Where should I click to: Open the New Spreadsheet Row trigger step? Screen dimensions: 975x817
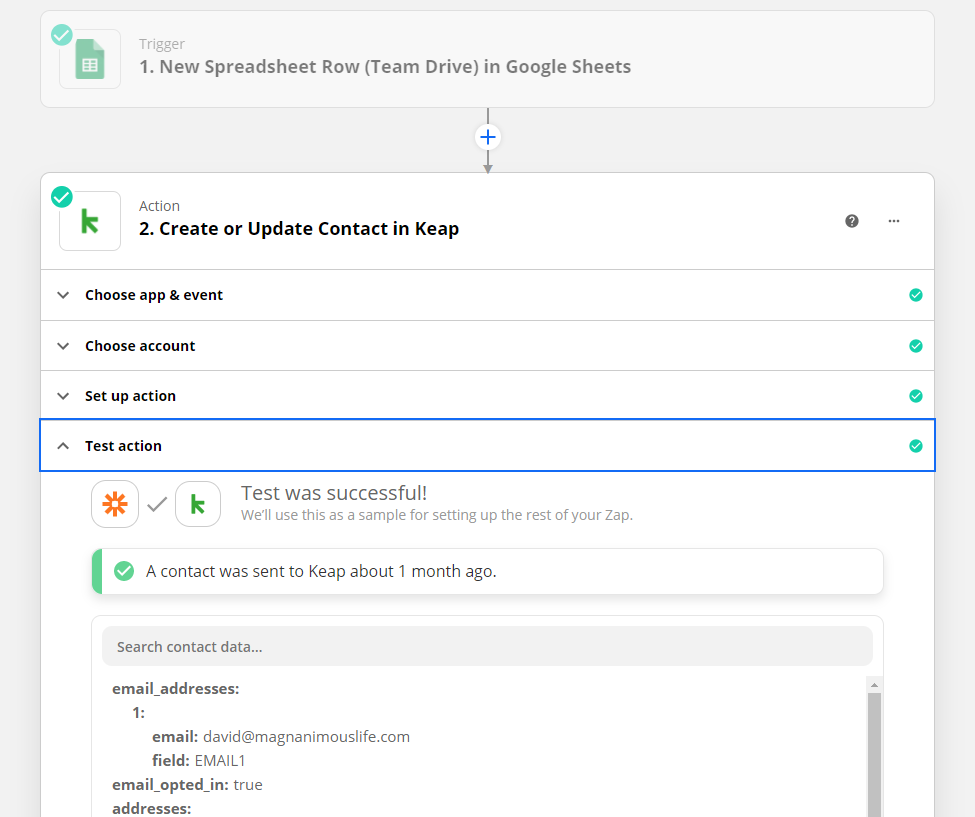coord(385,67)
